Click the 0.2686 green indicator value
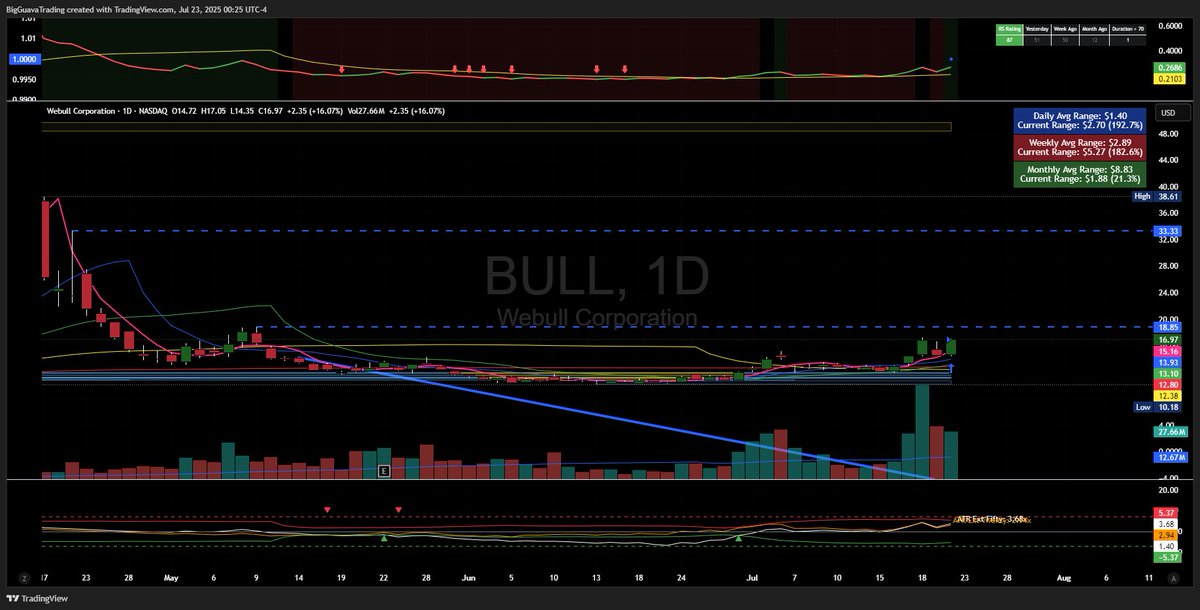 pyautogui.click(x=1170, y=68)
